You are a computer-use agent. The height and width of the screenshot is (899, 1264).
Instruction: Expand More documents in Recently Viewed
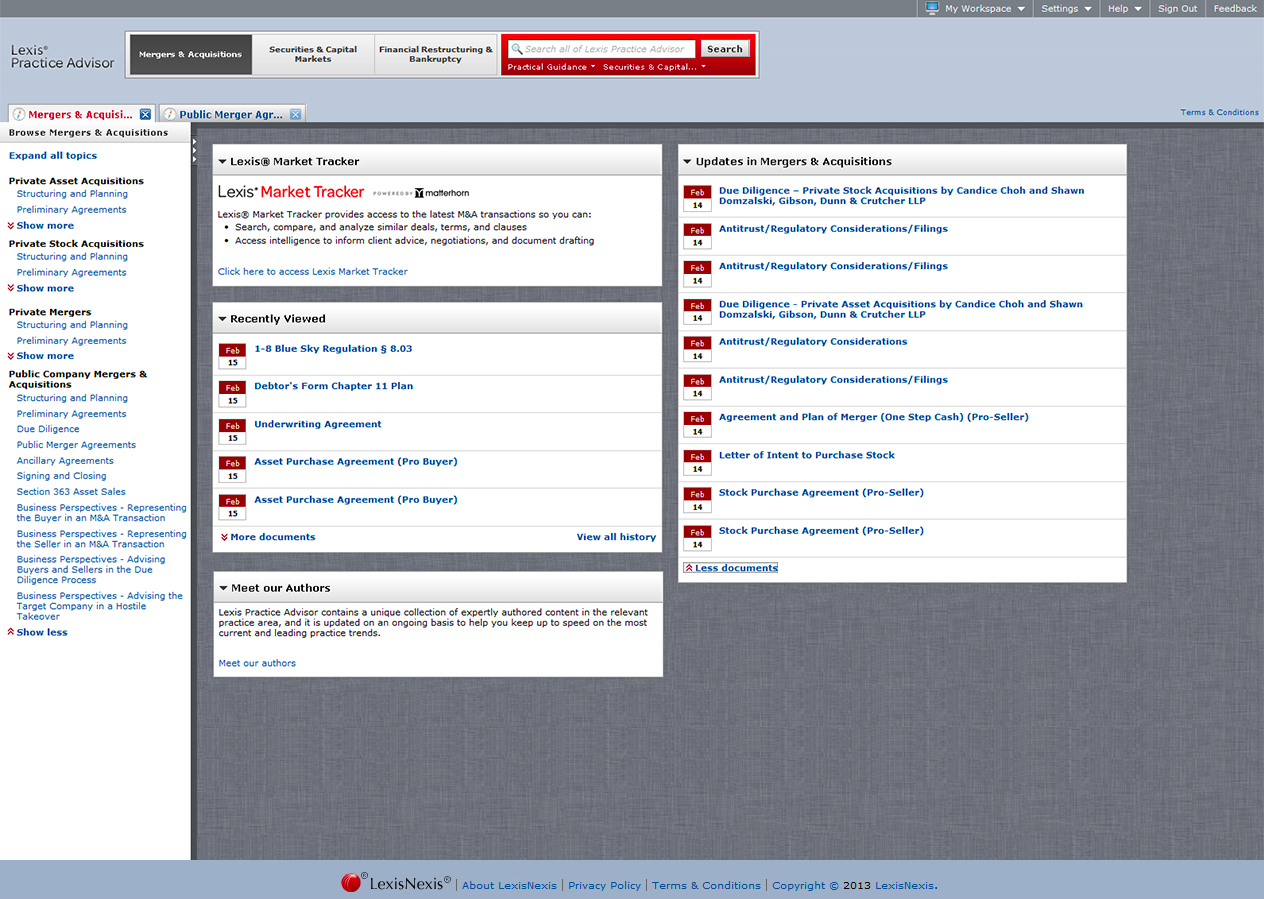pyautogui.click(x=268, y=537)
